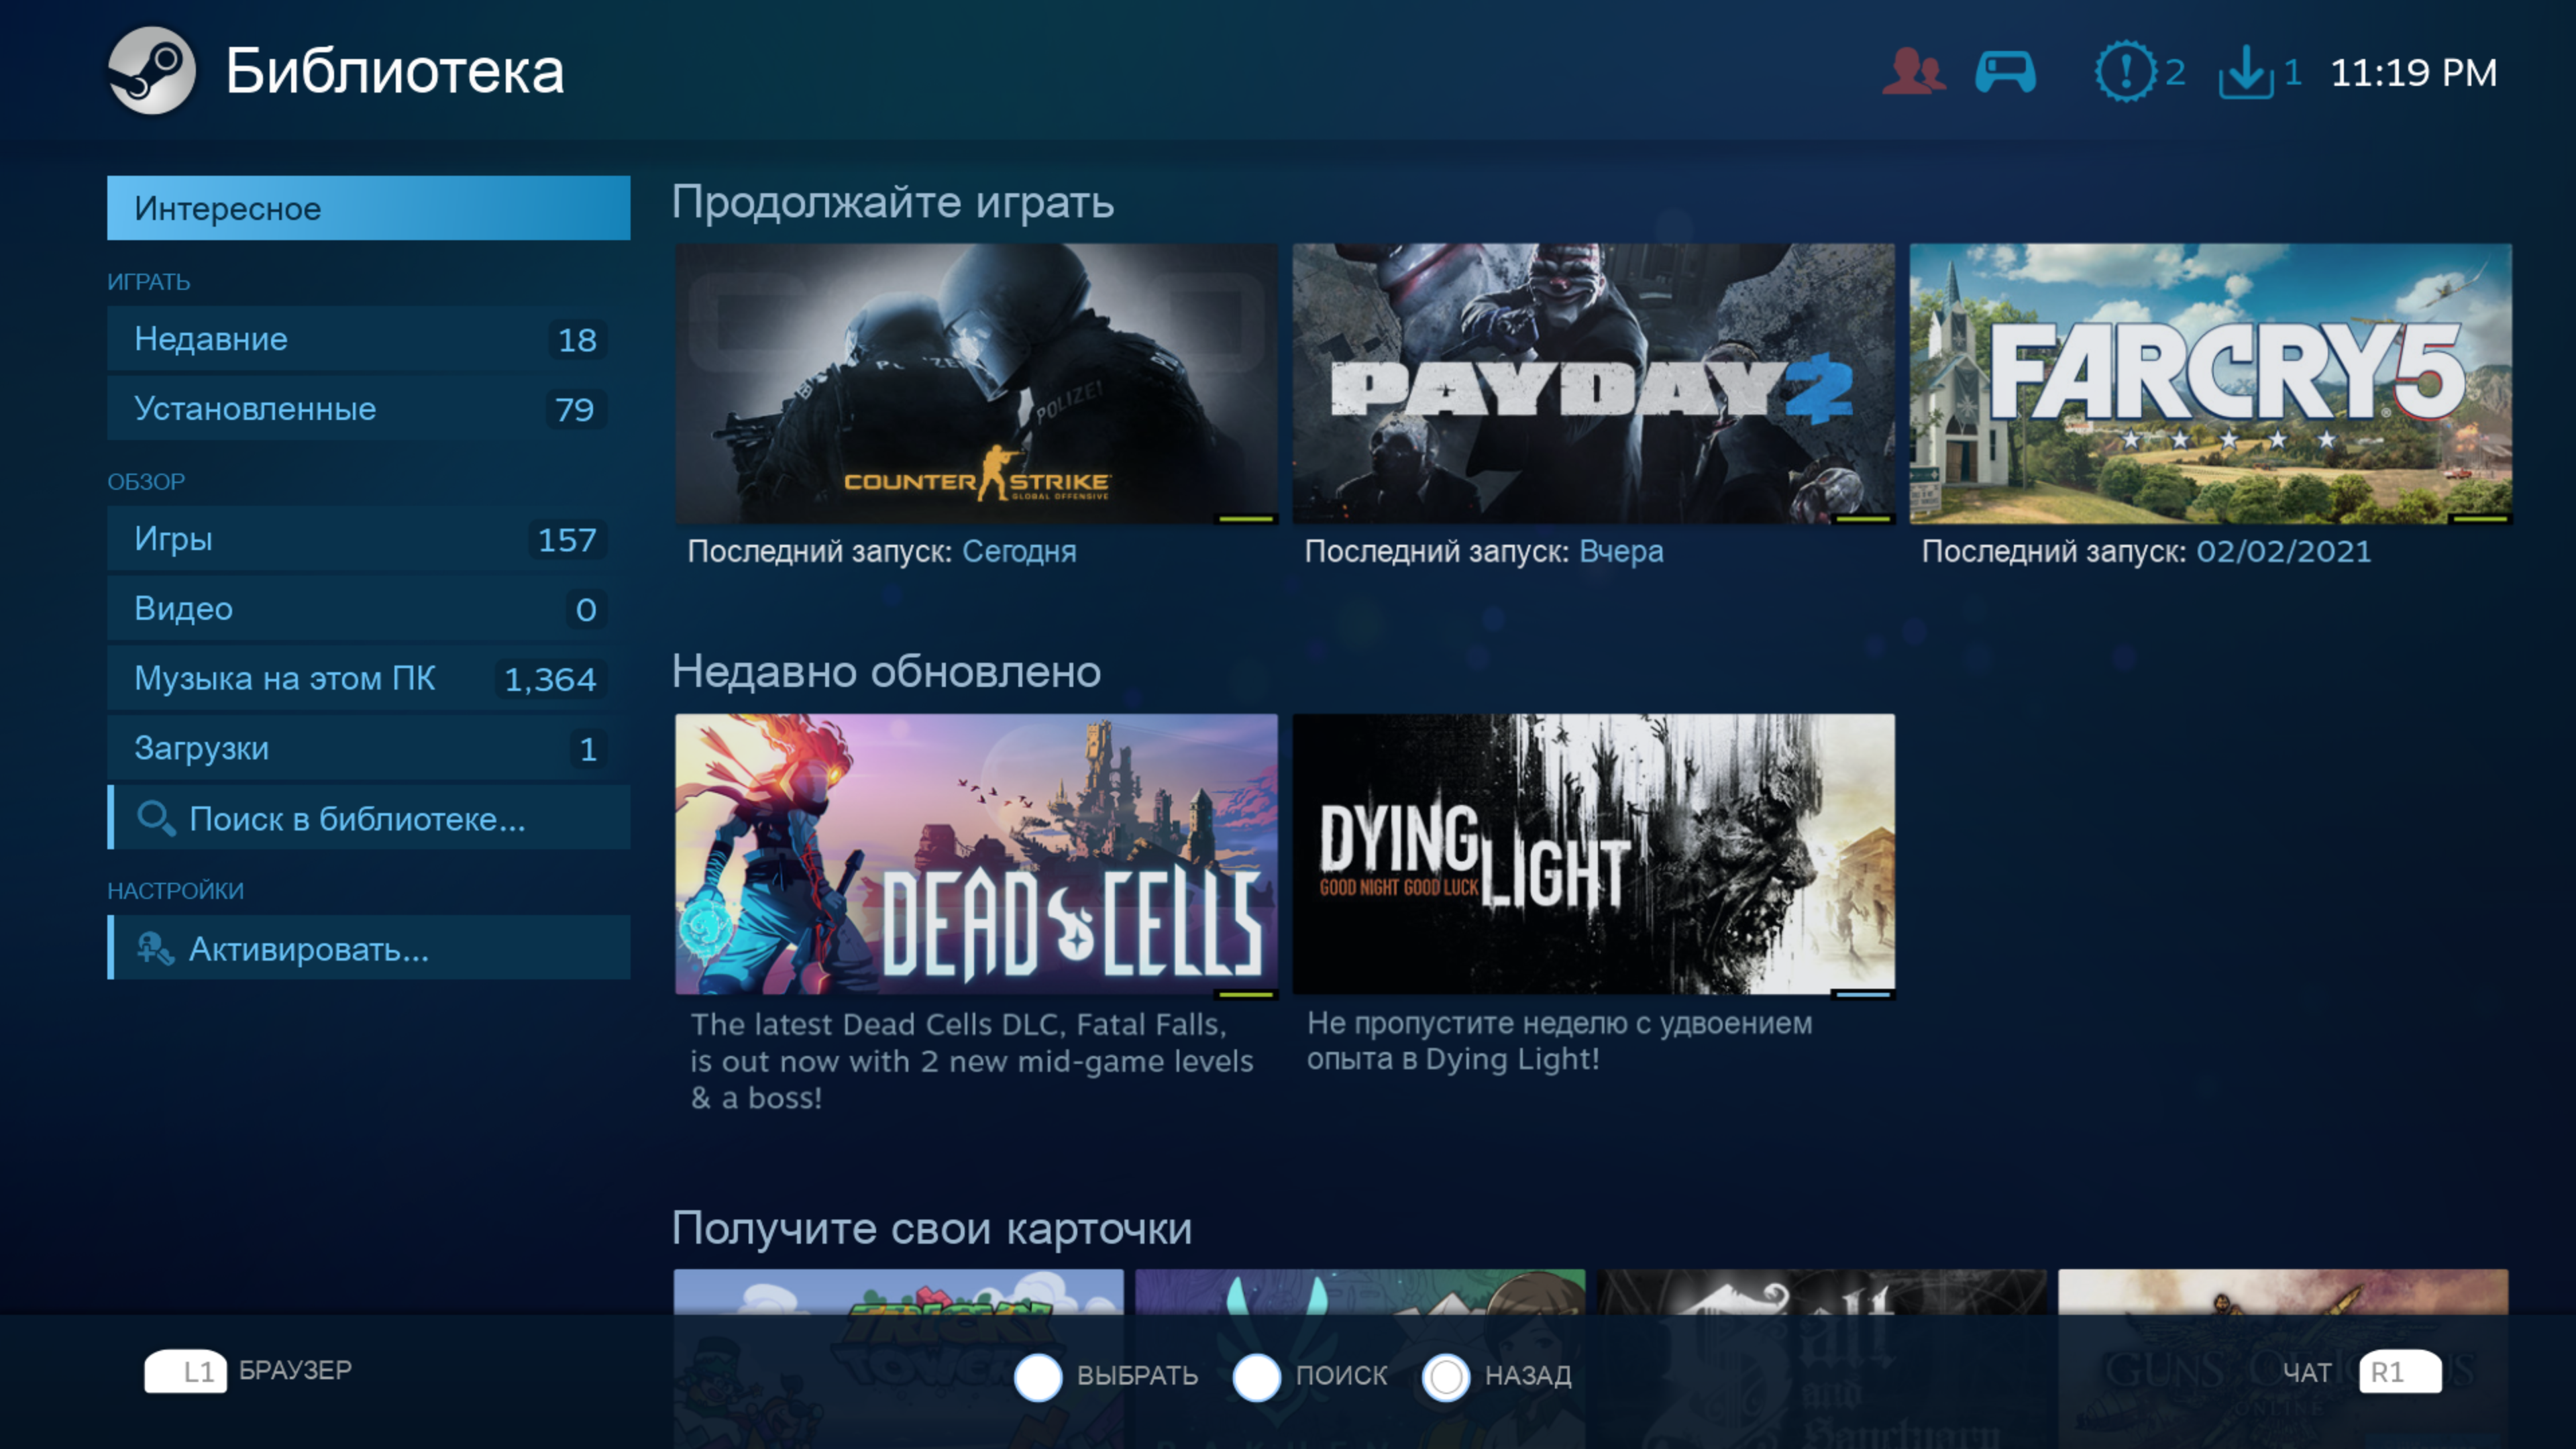2576x1449 pixels.
Task: Click 'Последний запуск: Сегодня' caption
Action: point(882,552)
